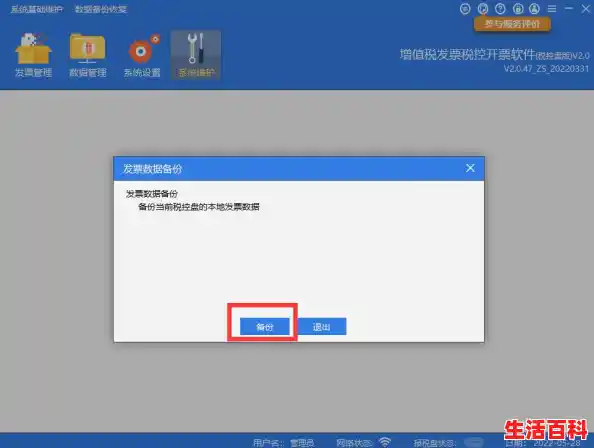The height and width of the screenshot is (448, 594).
Task: Click the network status Wi-Fi icon
Action: 385,442
